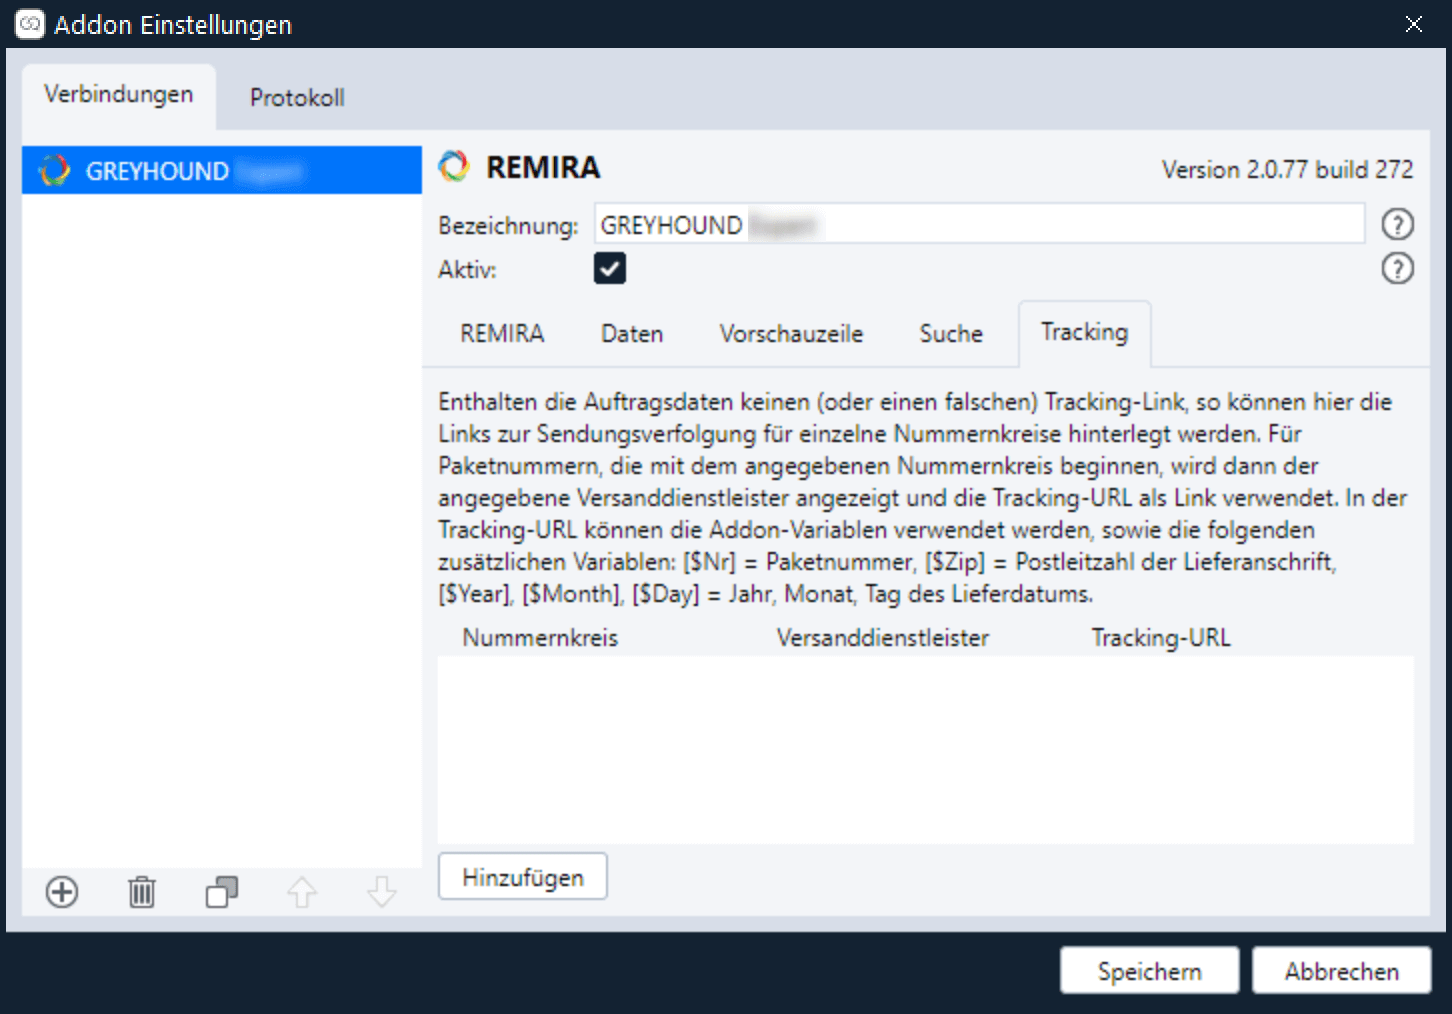Click the Hinzufügen button
The image size is (1452, 1014).
click(523, 877)
